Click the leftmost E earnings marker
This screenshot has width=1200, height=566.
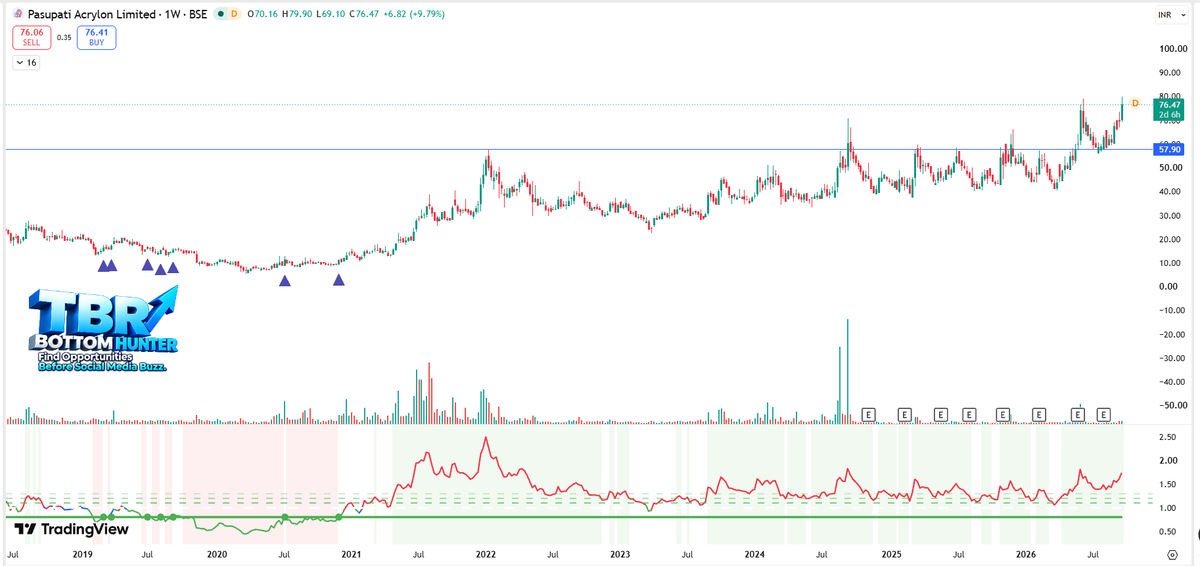(868, 414)
